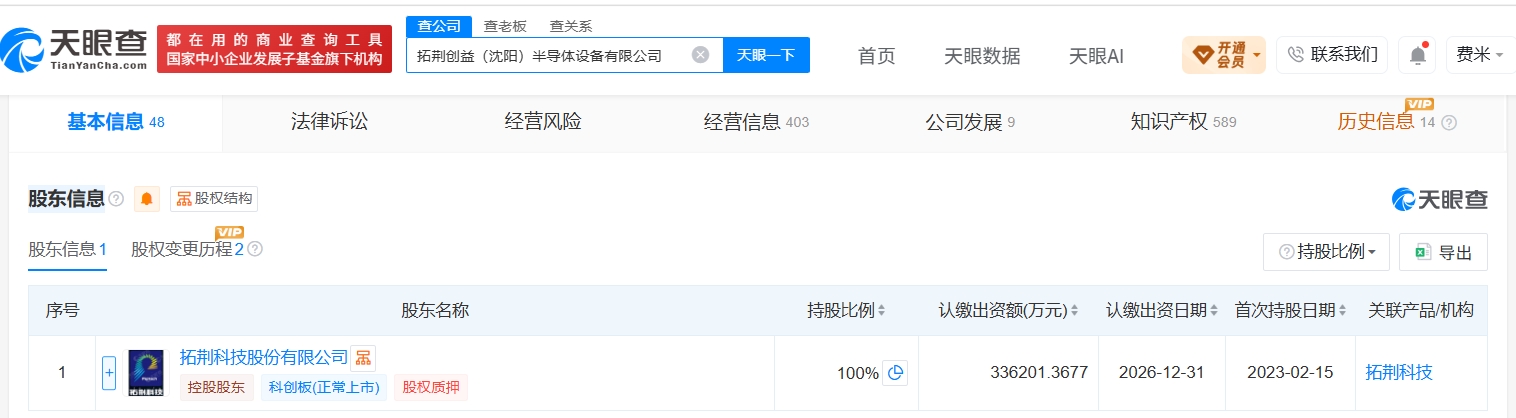Click the 控股股东 tag
This screenshot has width=1516, height=418.
217,387
